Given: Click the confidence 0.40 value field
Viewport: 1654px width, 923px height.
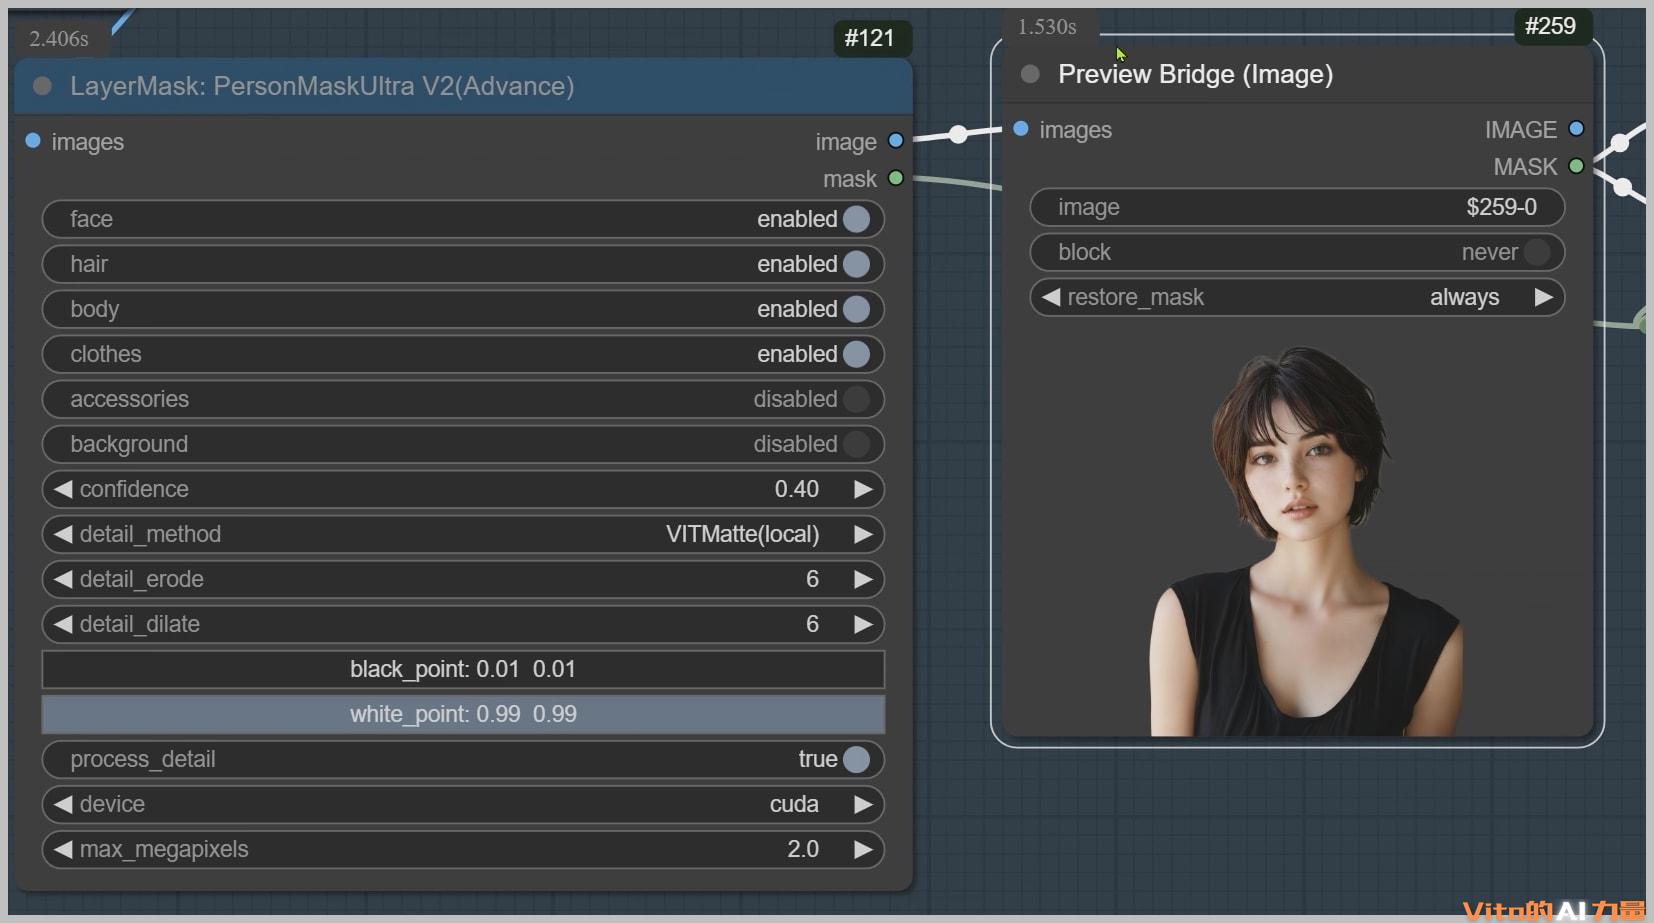Looking at the screenshot, I should click(x=796, y=489).
